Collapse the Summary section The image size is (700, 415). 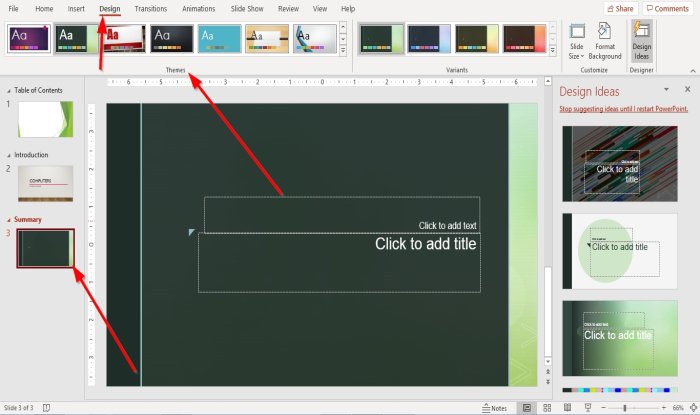[8, 220]
